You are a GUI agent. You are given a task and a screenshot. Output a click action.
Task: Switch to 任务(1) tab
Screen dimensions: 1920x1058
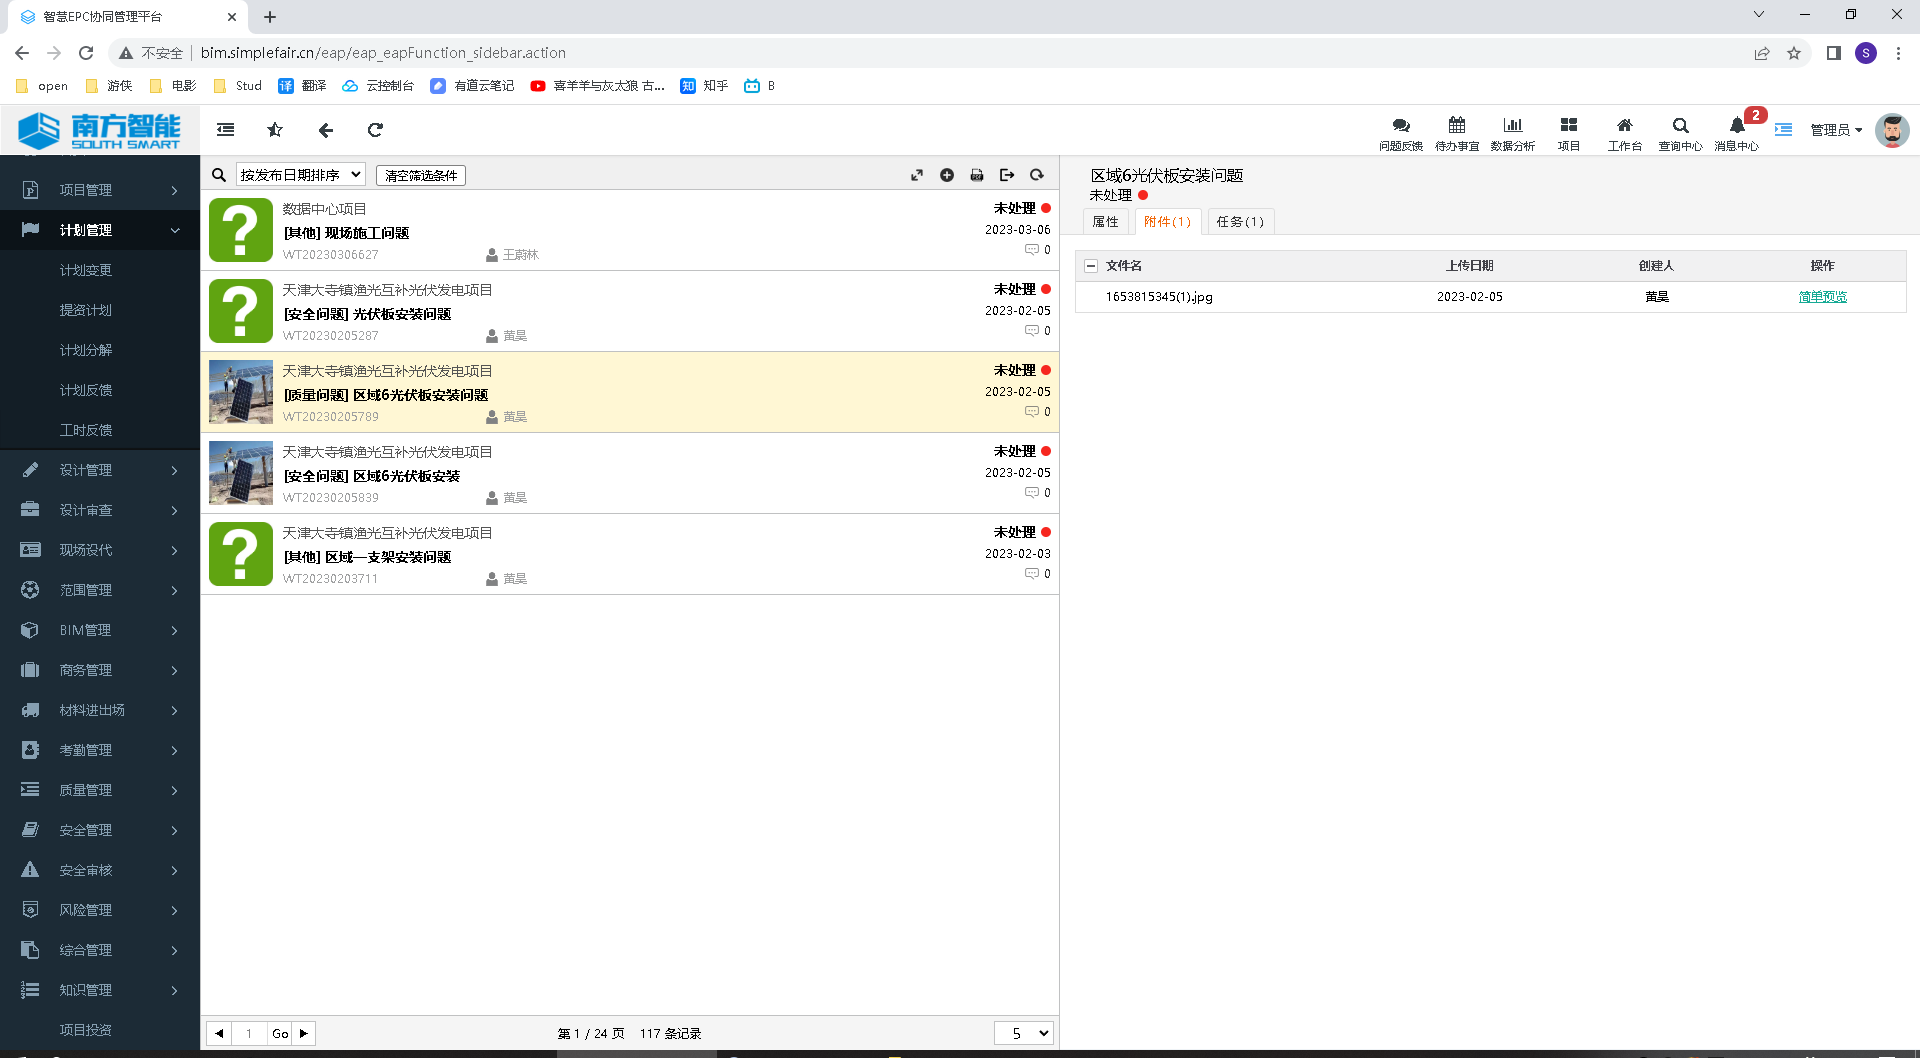(1240, 222)
